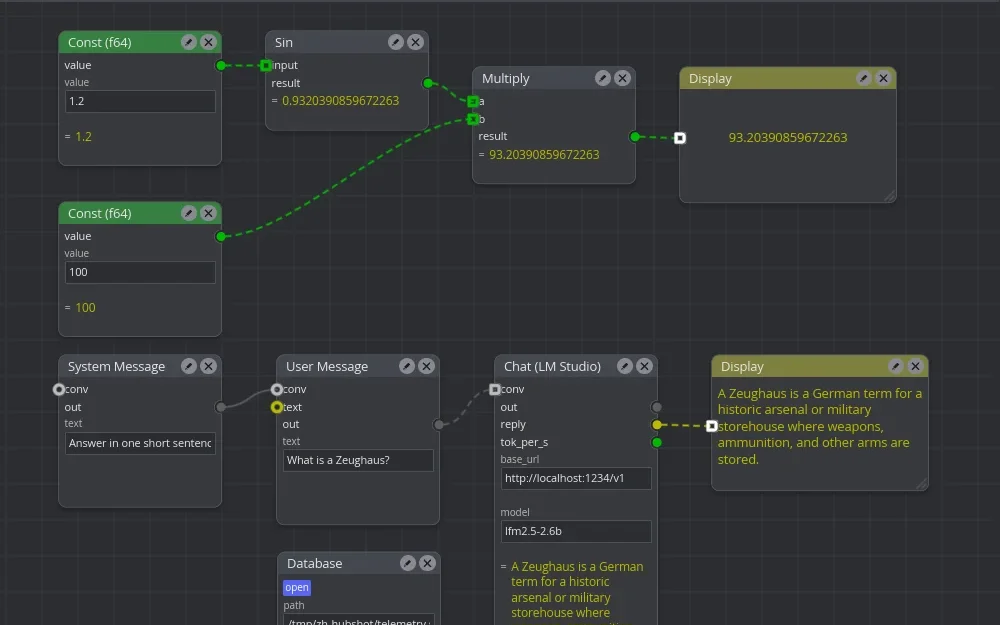Screen dimensions: 1000x625
Task: Open the Multiply node's edit pencil
Action: [603, 78]
